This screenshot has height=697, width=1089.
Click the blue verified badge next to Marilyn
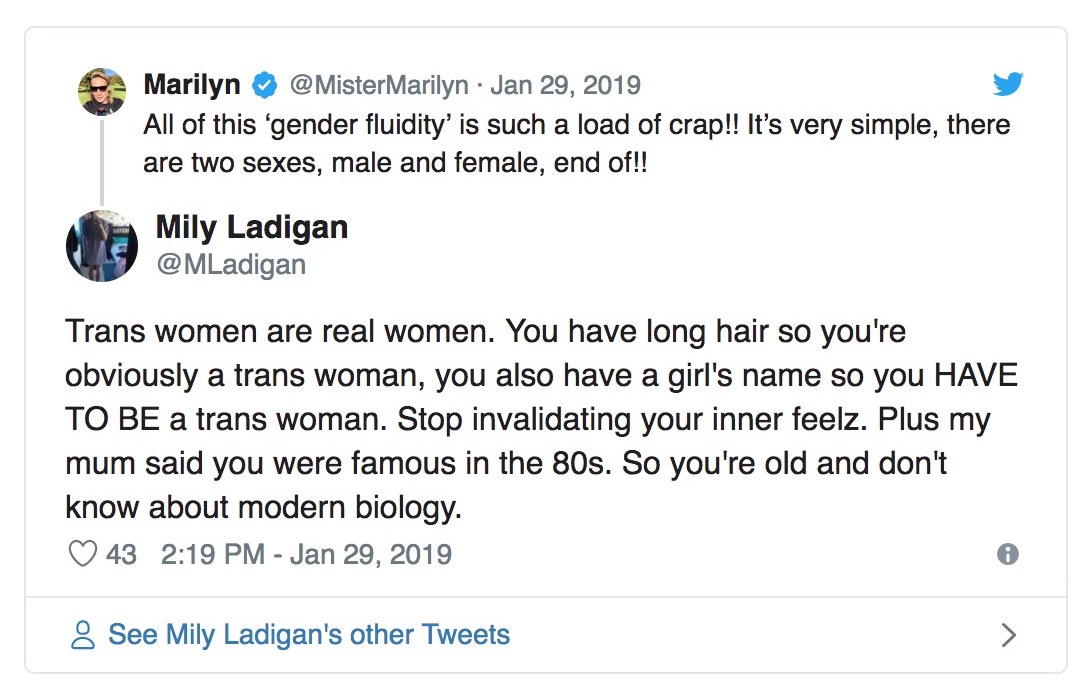(265, 85)
